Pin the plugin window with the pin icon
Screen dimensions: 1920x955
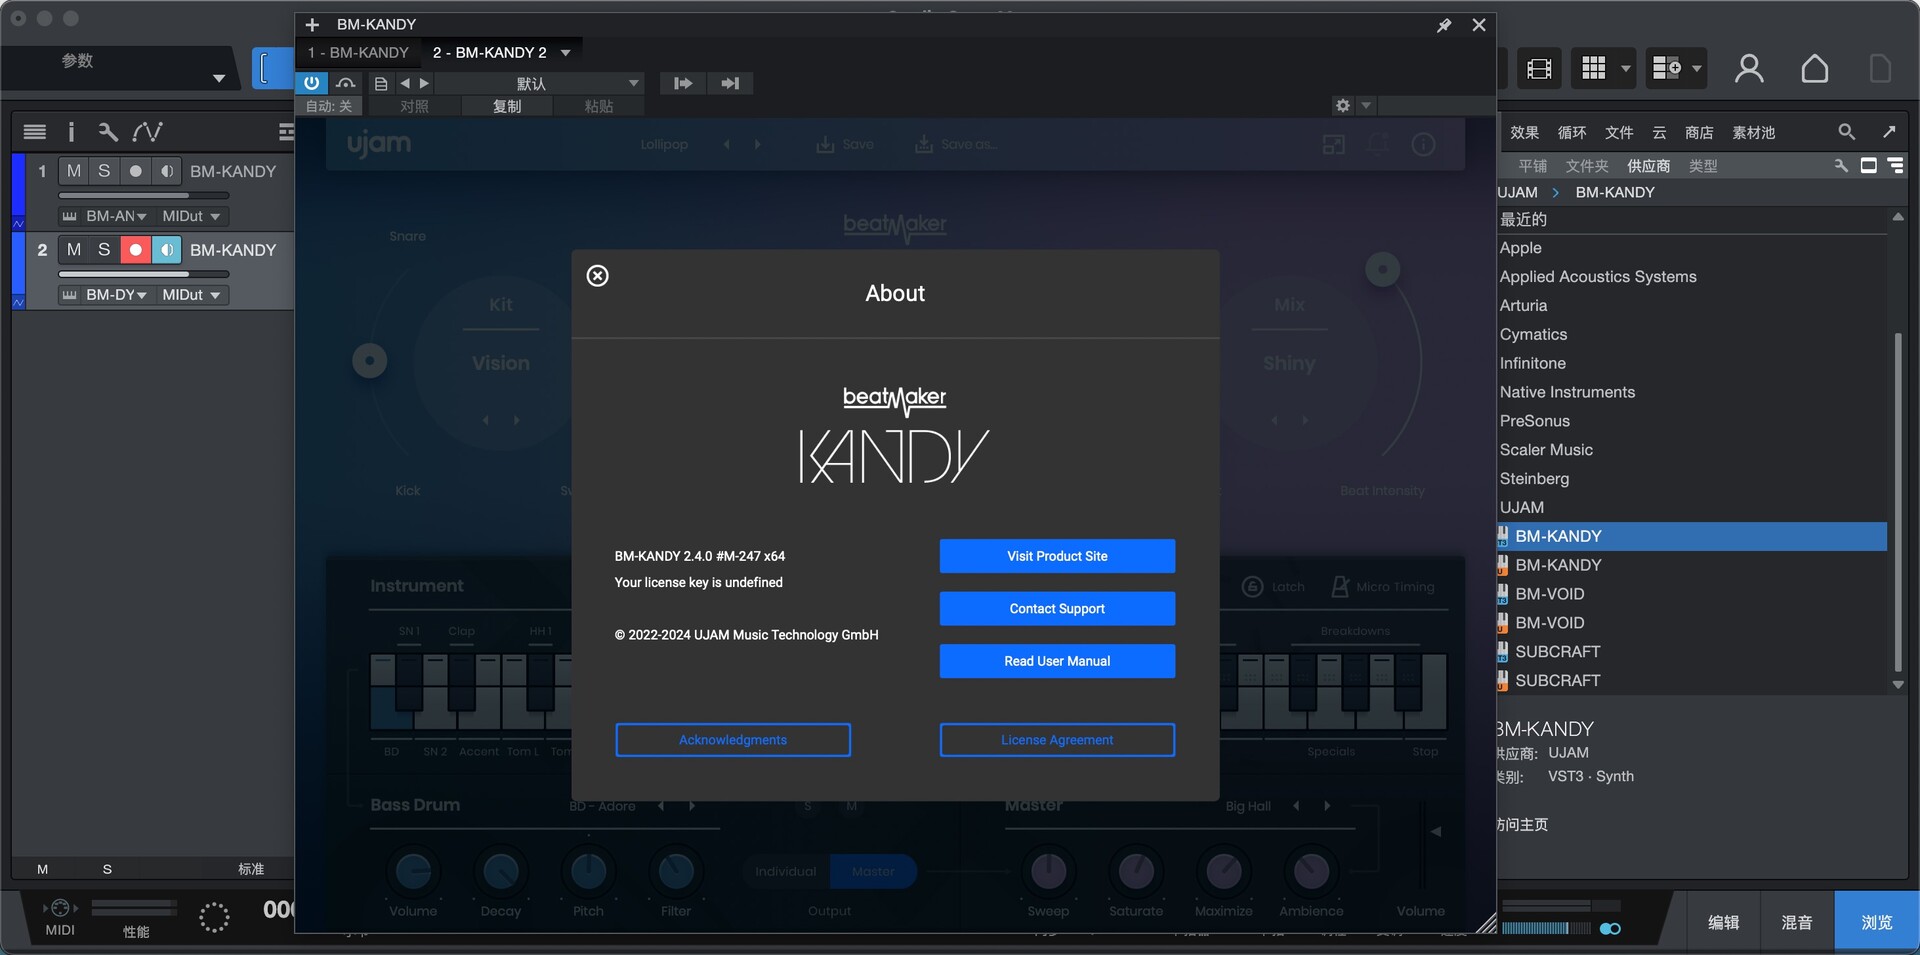[1444, 25]
